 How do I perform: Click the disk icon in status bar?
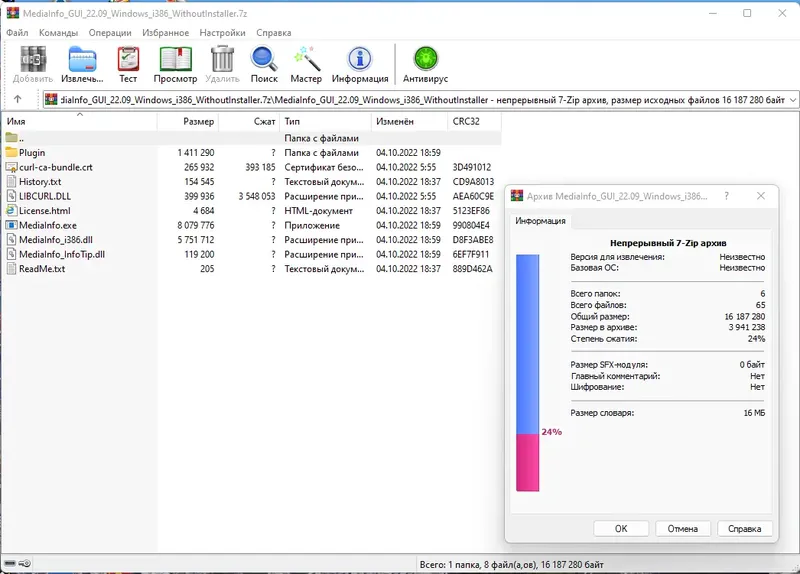click(10, 564)
